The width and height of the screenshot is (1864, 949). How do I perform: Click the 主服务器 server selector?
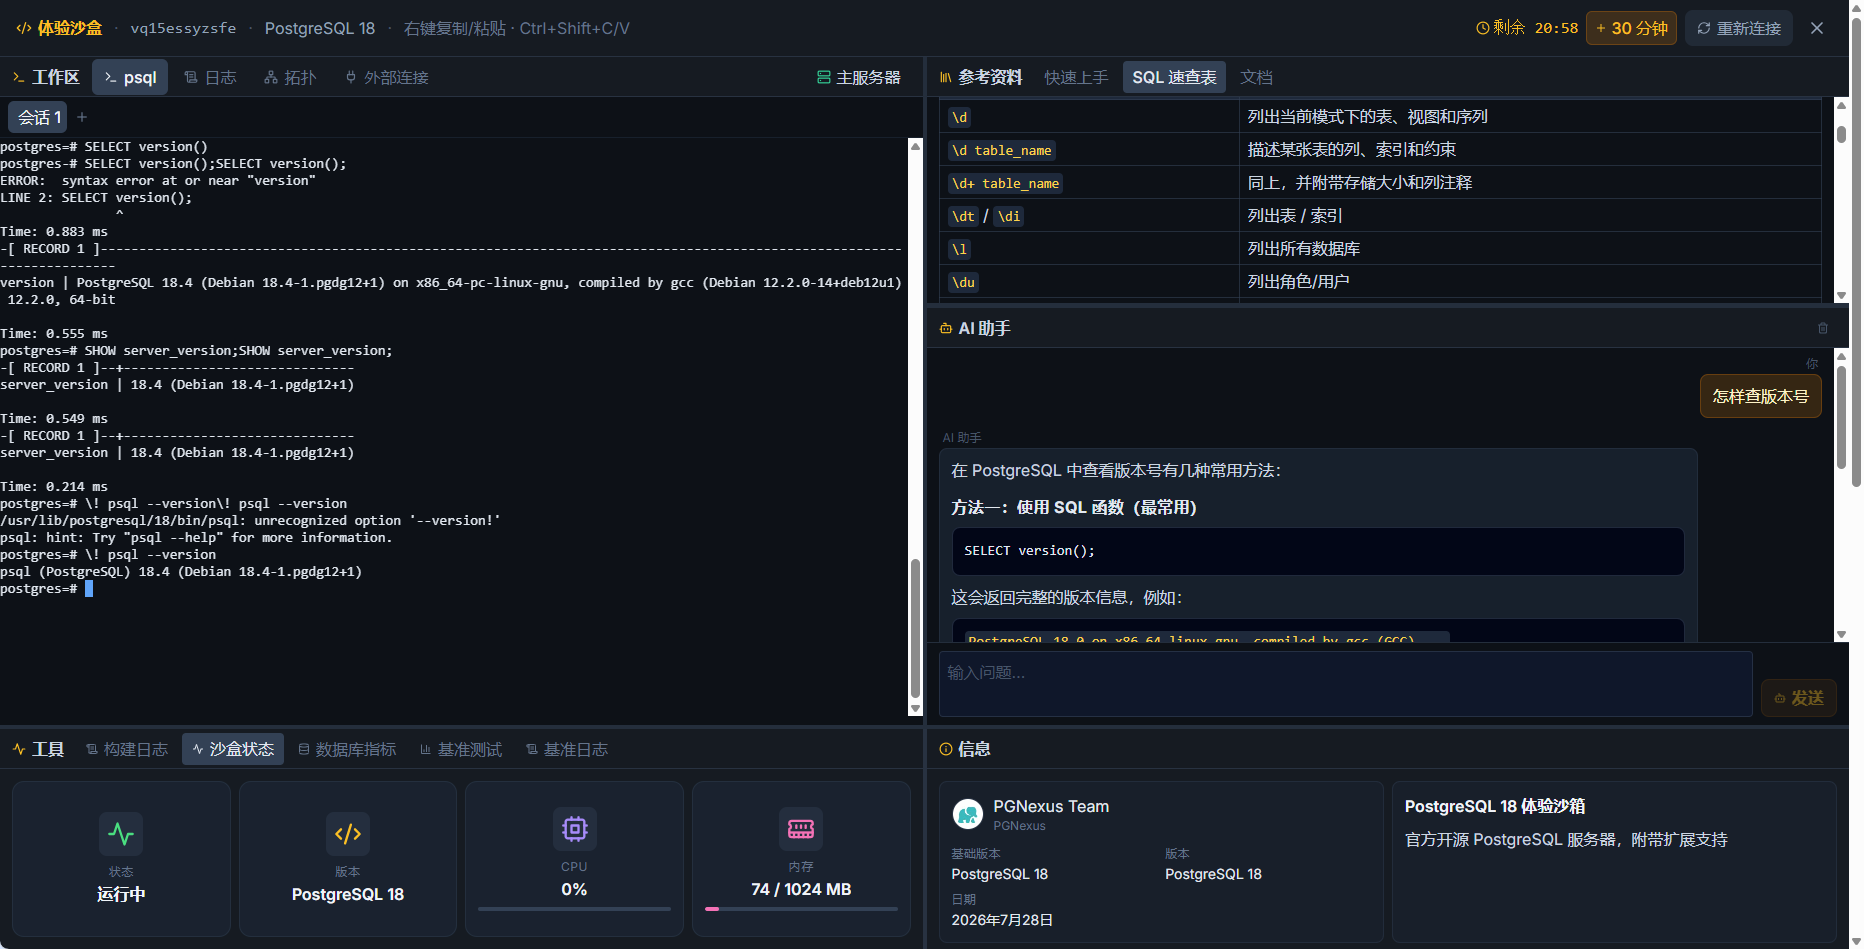859,77
